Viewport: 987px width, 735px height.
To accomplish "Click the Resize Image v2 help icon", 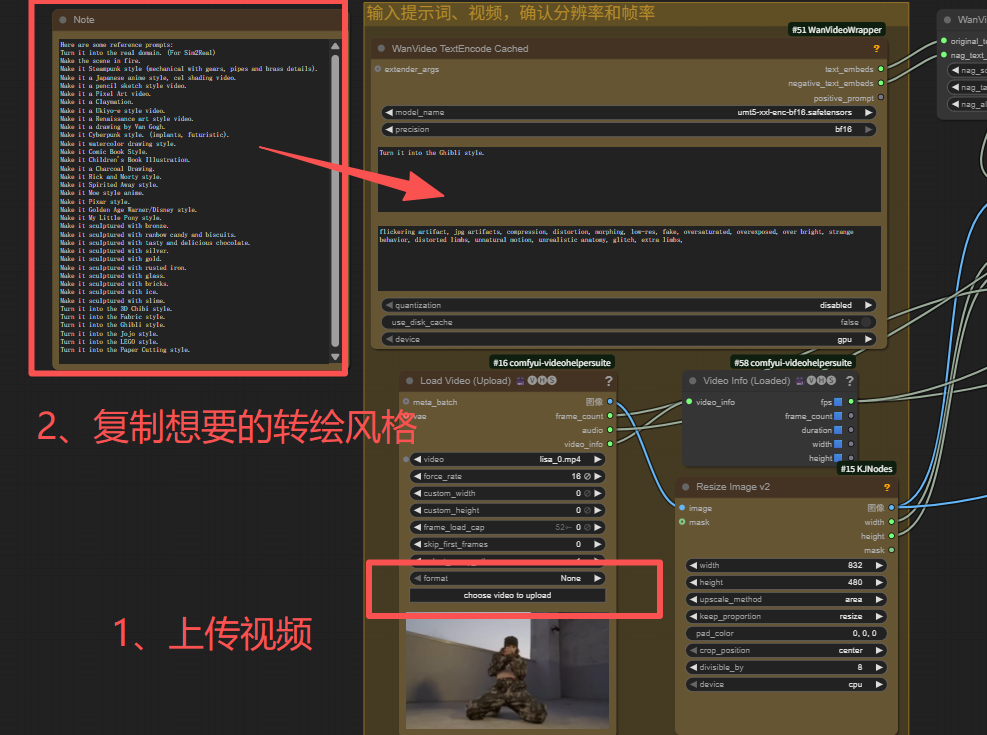I will (x=886, y=487).
